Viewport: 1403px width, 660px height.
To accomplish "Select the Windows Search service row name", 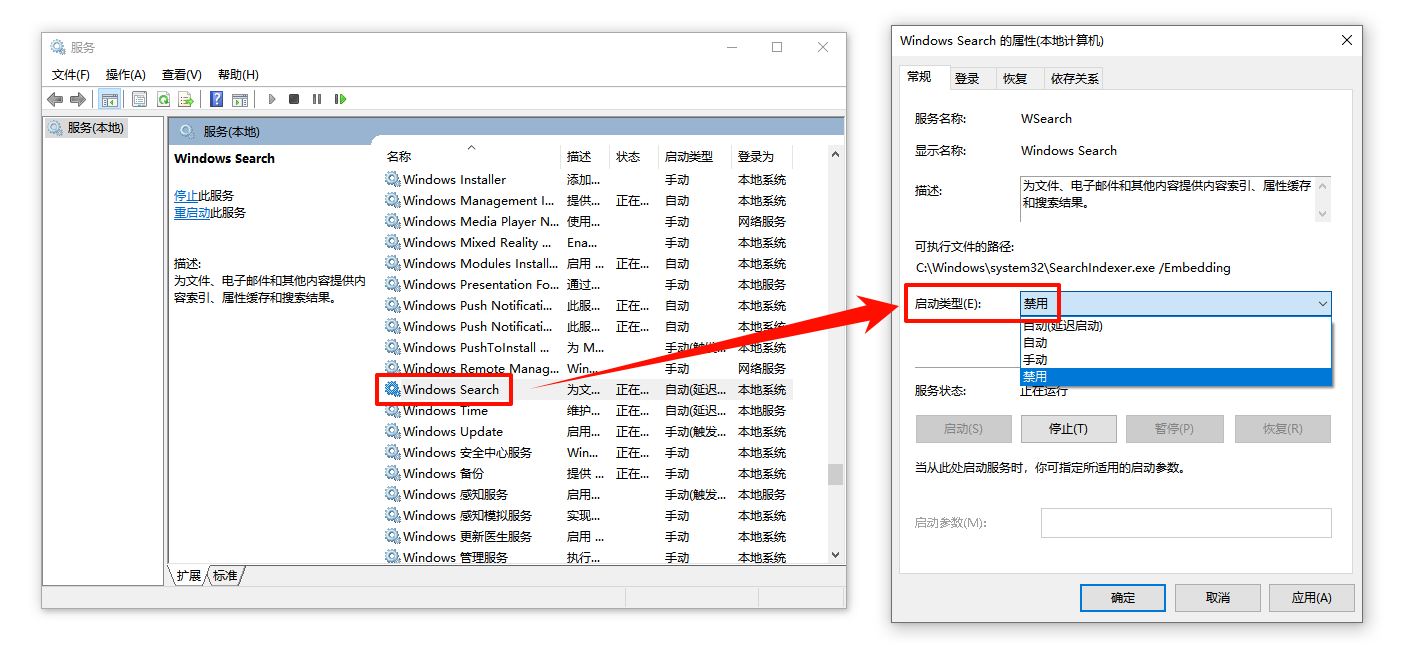I will click(451, 390).
